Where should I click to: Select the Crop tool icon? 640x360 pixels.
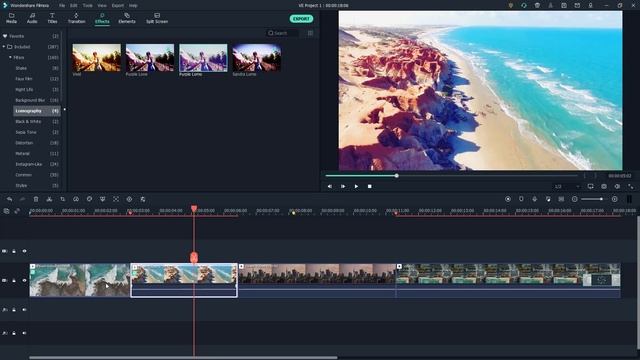point(62,199)
